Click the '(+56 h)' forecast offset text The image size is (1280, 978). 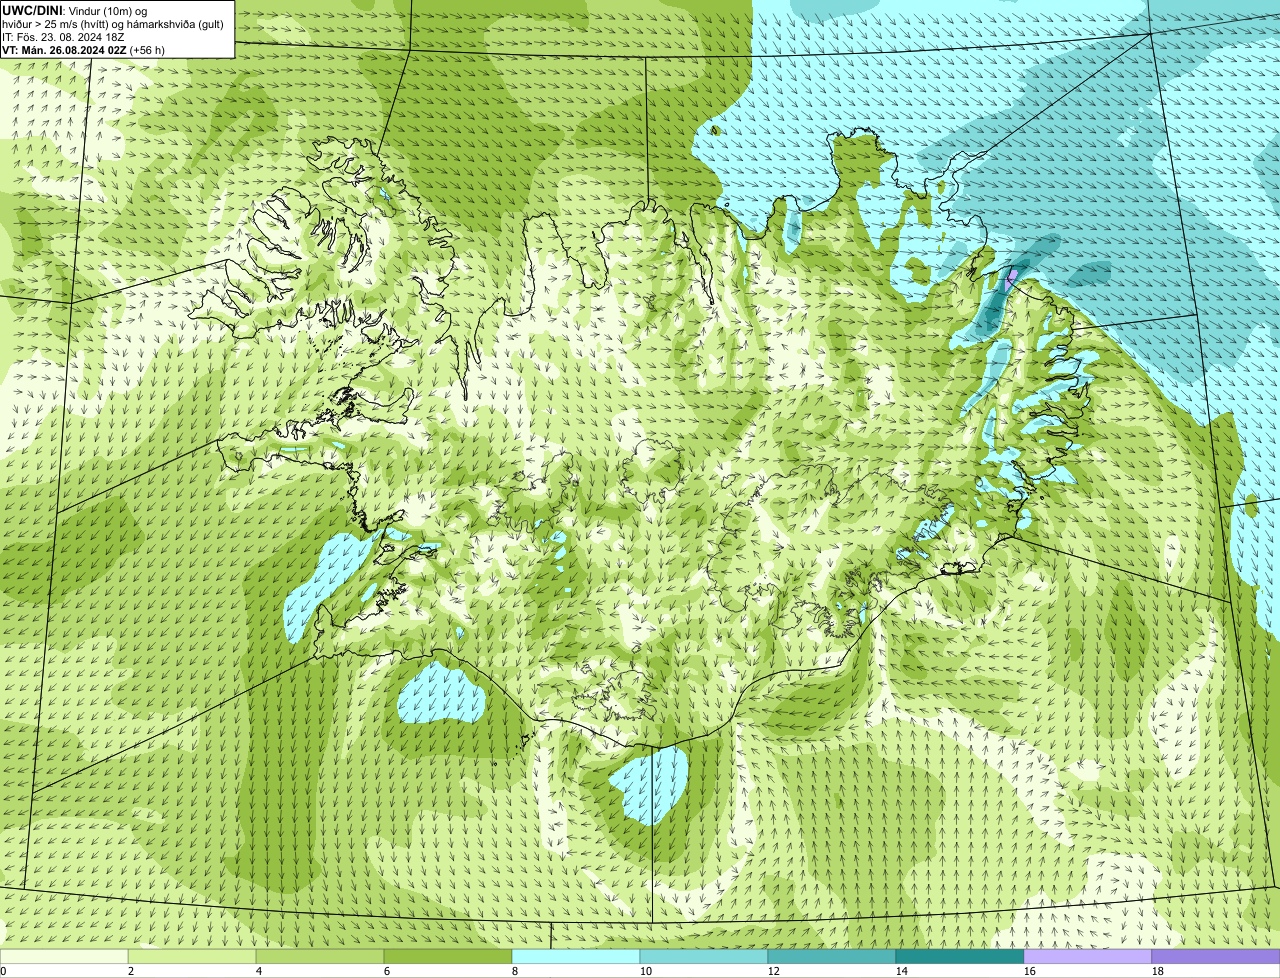[147, 49]
